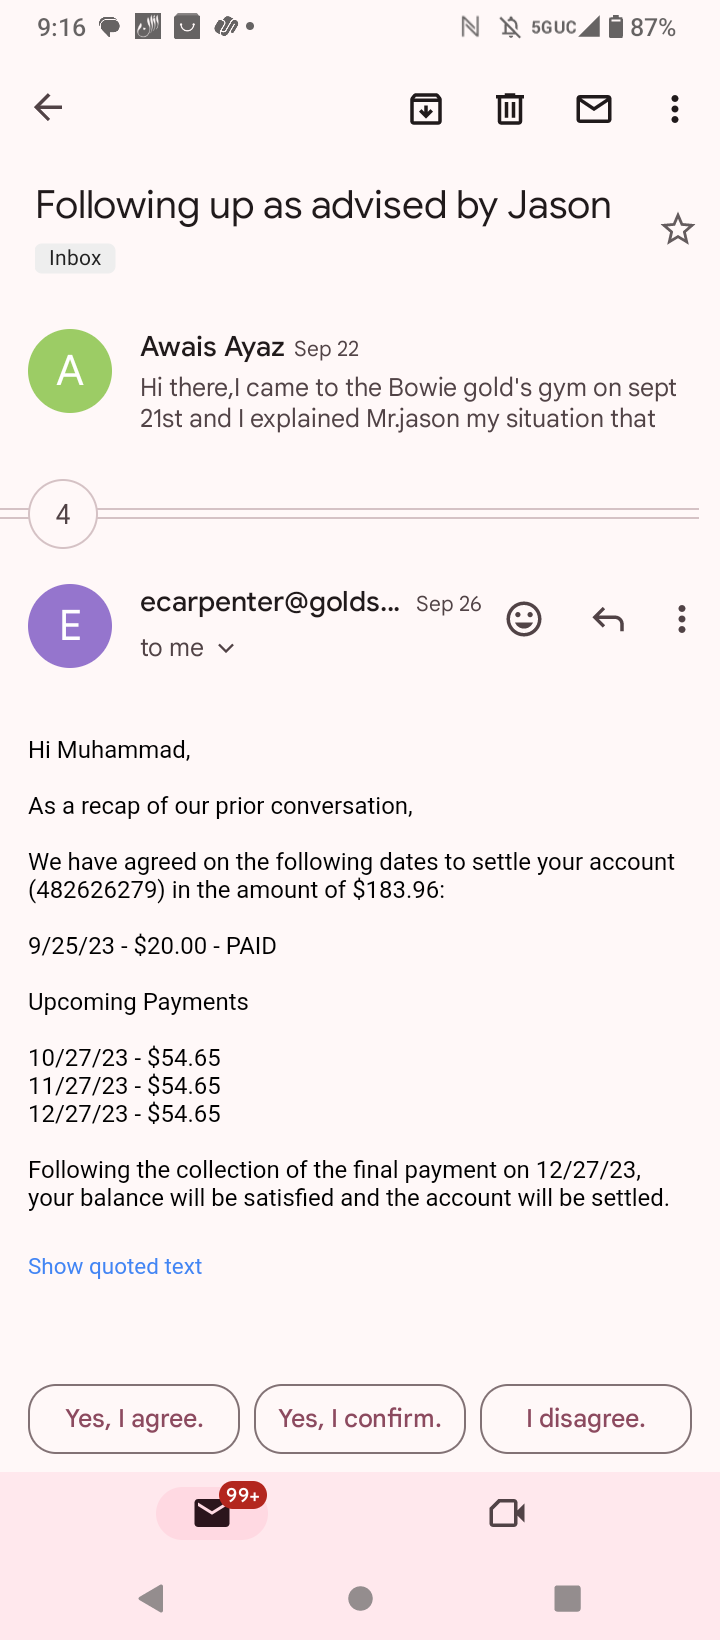Choose the 'Yes, I confirm.' smart reply

[360, 1418]
